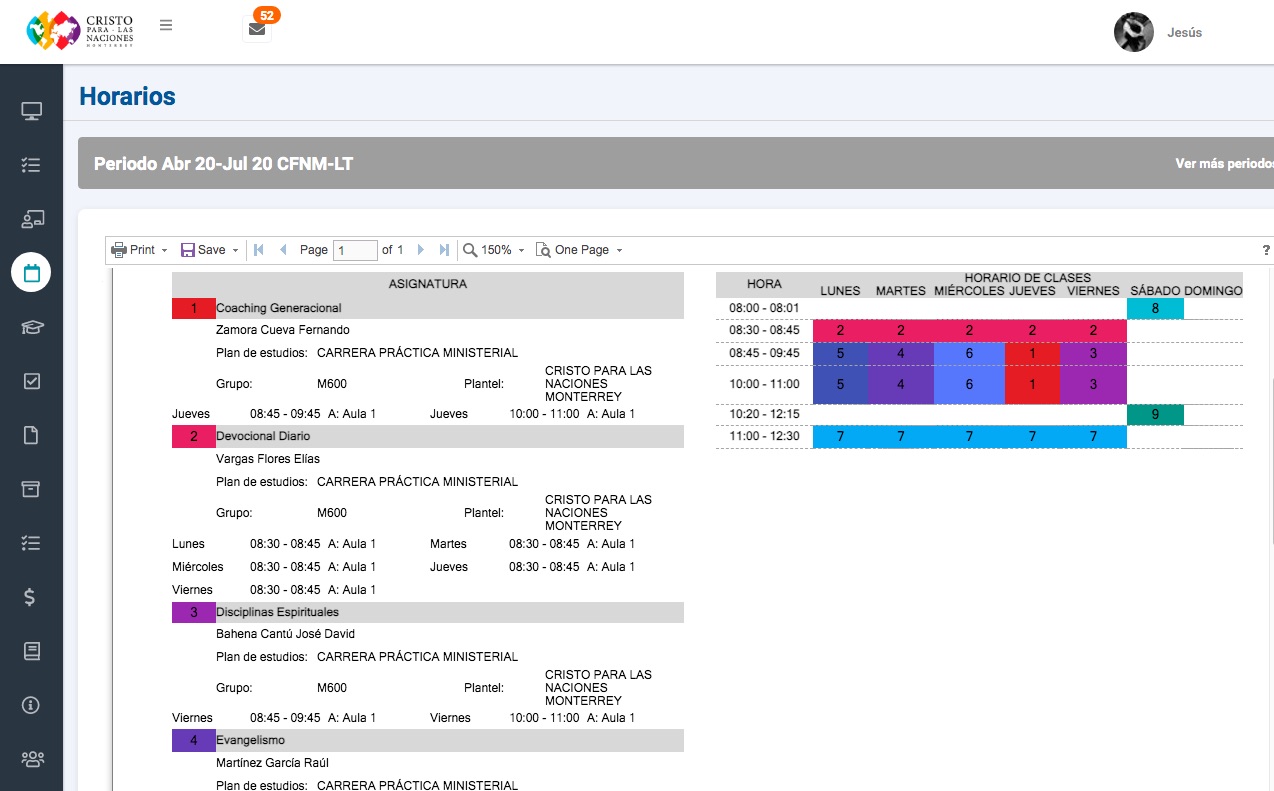Click the info circle sidebar icon
Viewport: 1274px width, 791px height.
[31, 705]
